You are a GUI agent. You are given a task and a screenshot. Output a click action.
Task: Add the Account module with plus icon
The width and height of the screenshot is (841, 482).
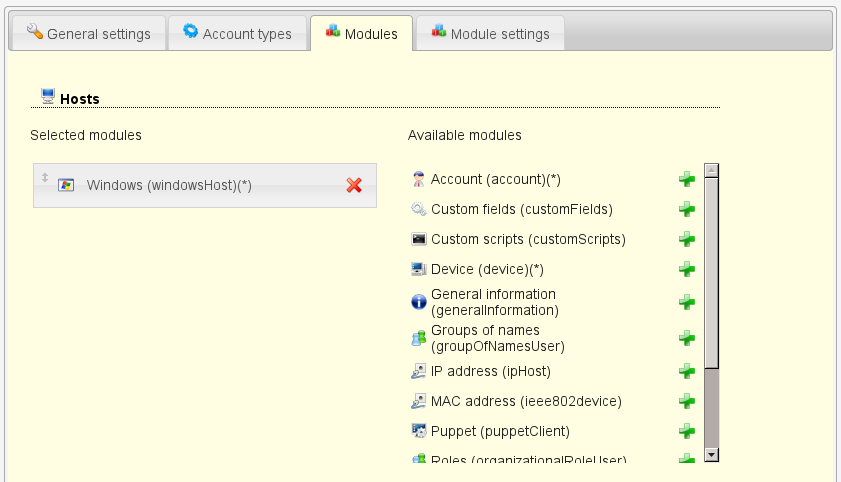687,179
